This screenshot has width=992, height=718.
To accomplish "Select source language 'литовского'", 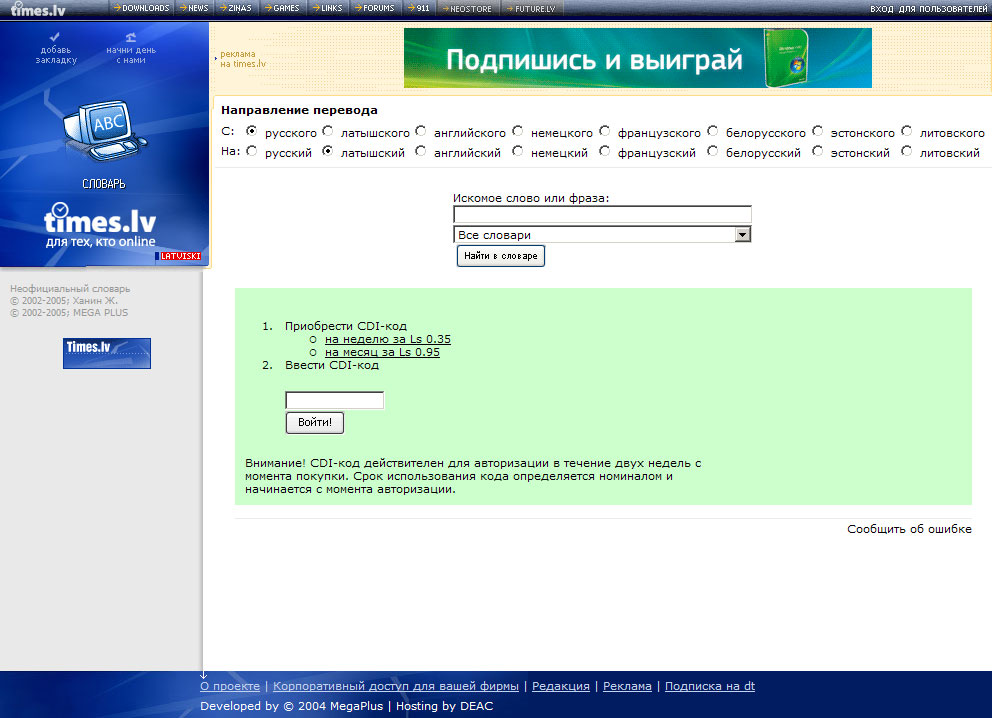I will [x=907, y=131].
